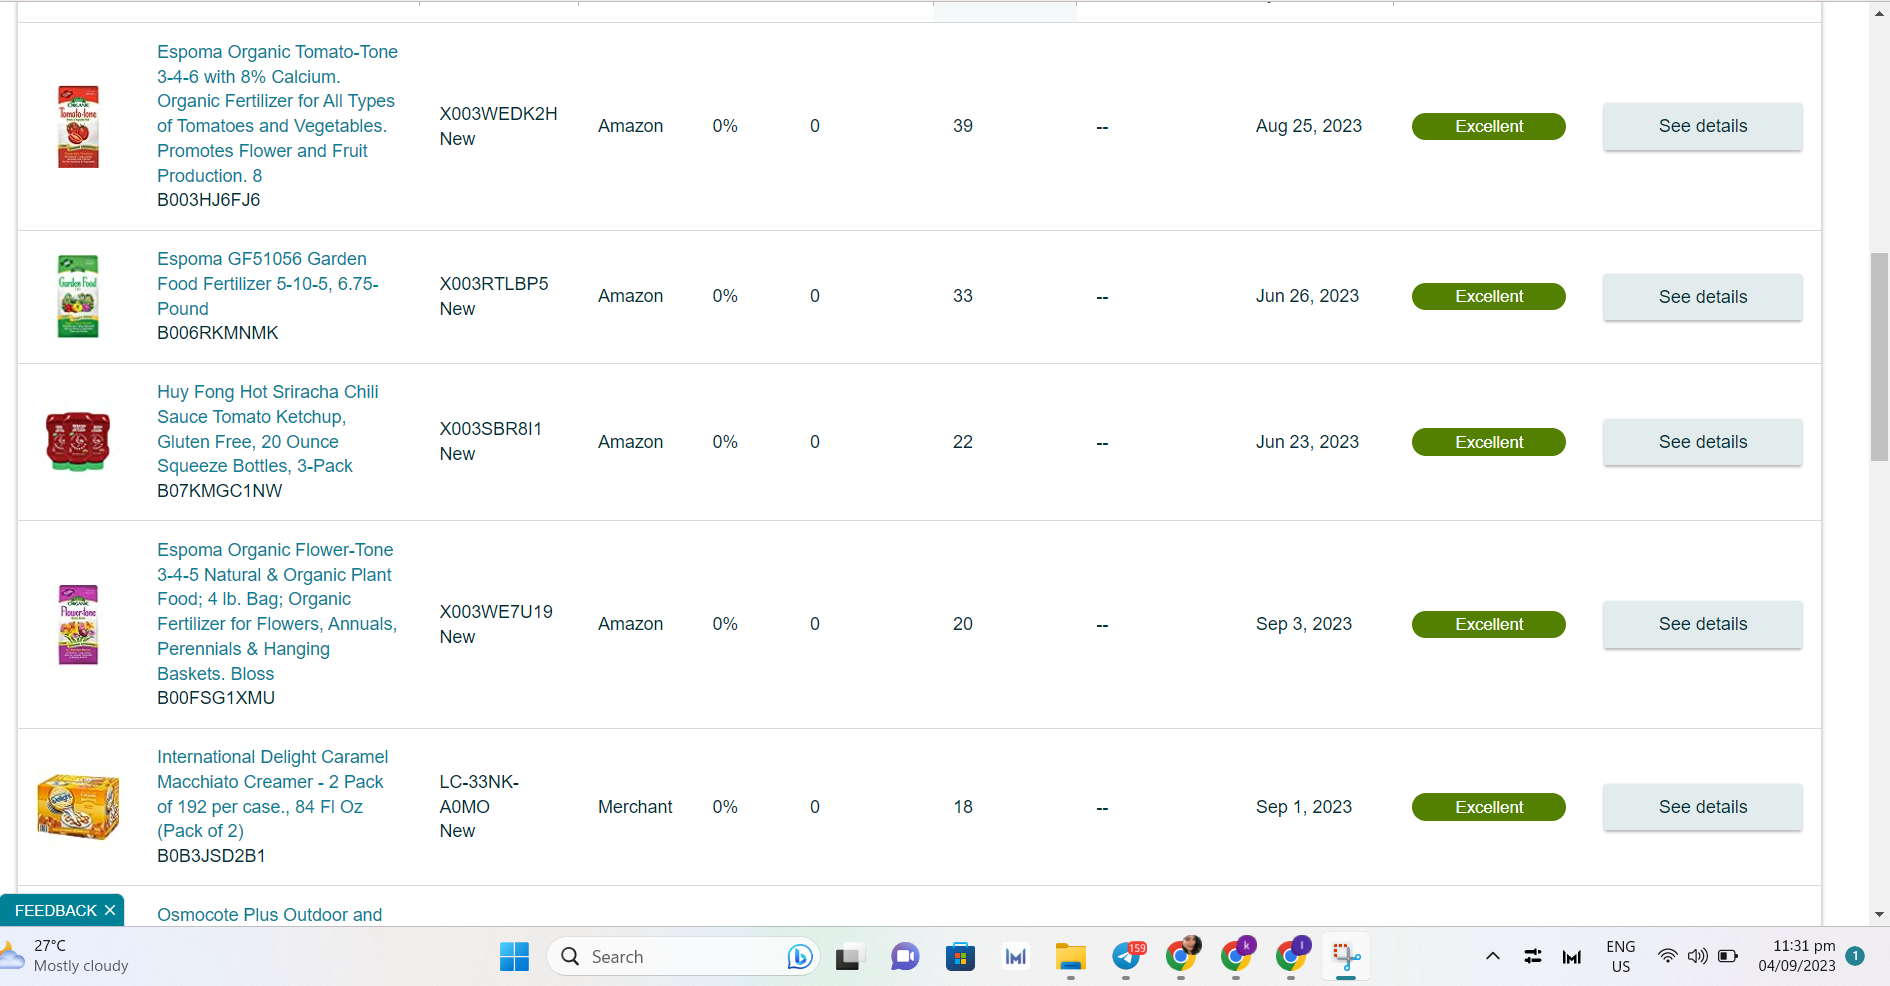Screen dimensions: 1890x986
Task: Check the battery status icon
Action: (1728, 956)
